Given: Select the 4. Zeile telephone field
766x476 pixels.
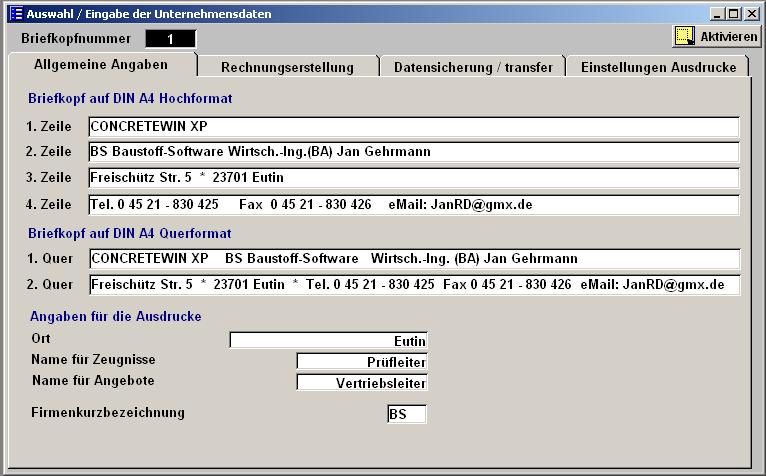Looking at the screenshot, I should pyautogui.click(x=413, y=204).
